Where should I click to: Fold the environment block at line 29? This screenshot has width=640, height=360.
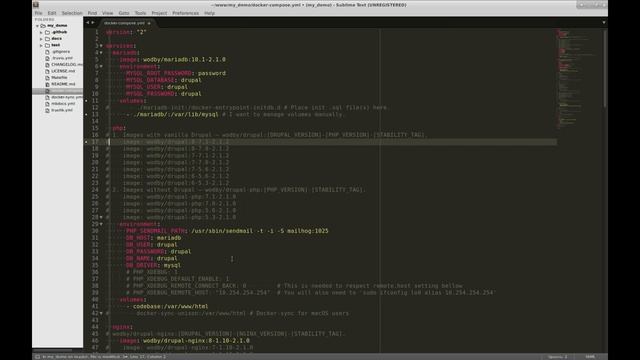point(101,224)
